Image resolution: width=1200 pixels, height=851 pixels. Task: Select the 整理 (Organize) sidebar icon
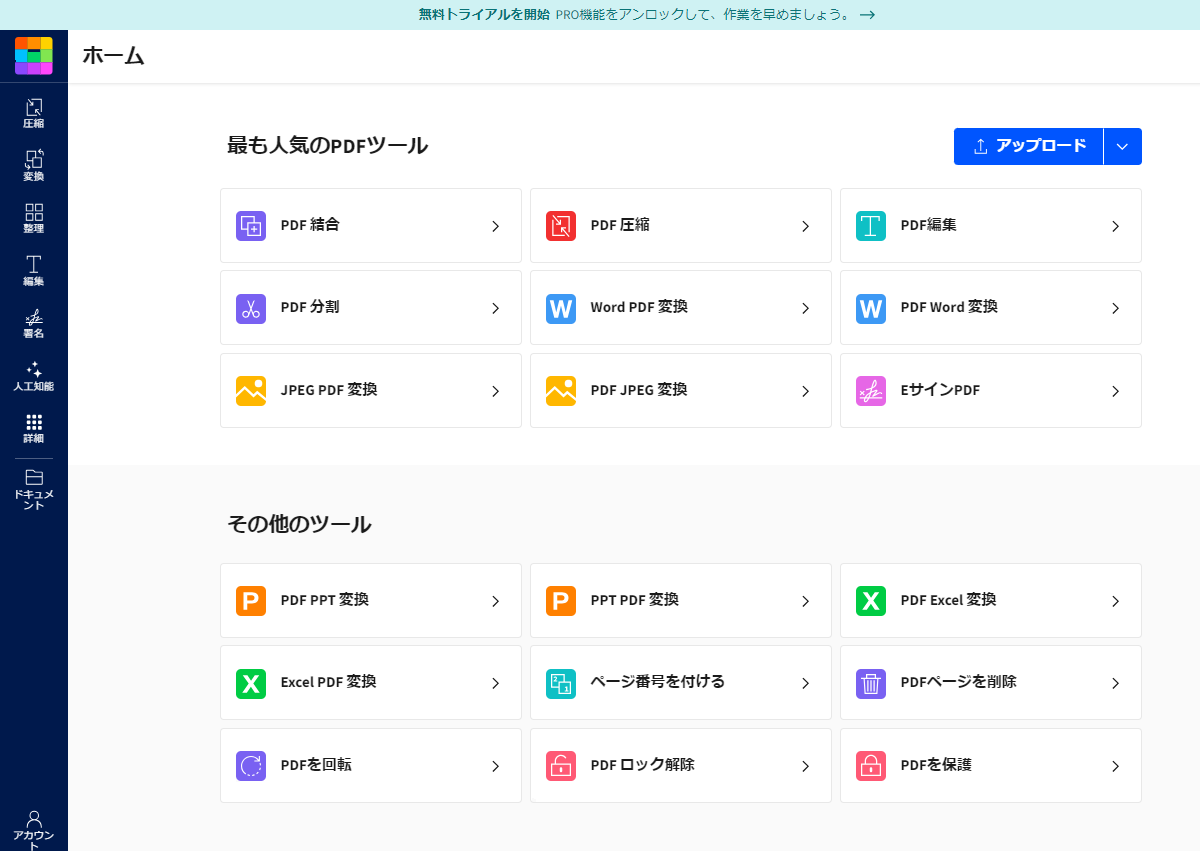33,219
